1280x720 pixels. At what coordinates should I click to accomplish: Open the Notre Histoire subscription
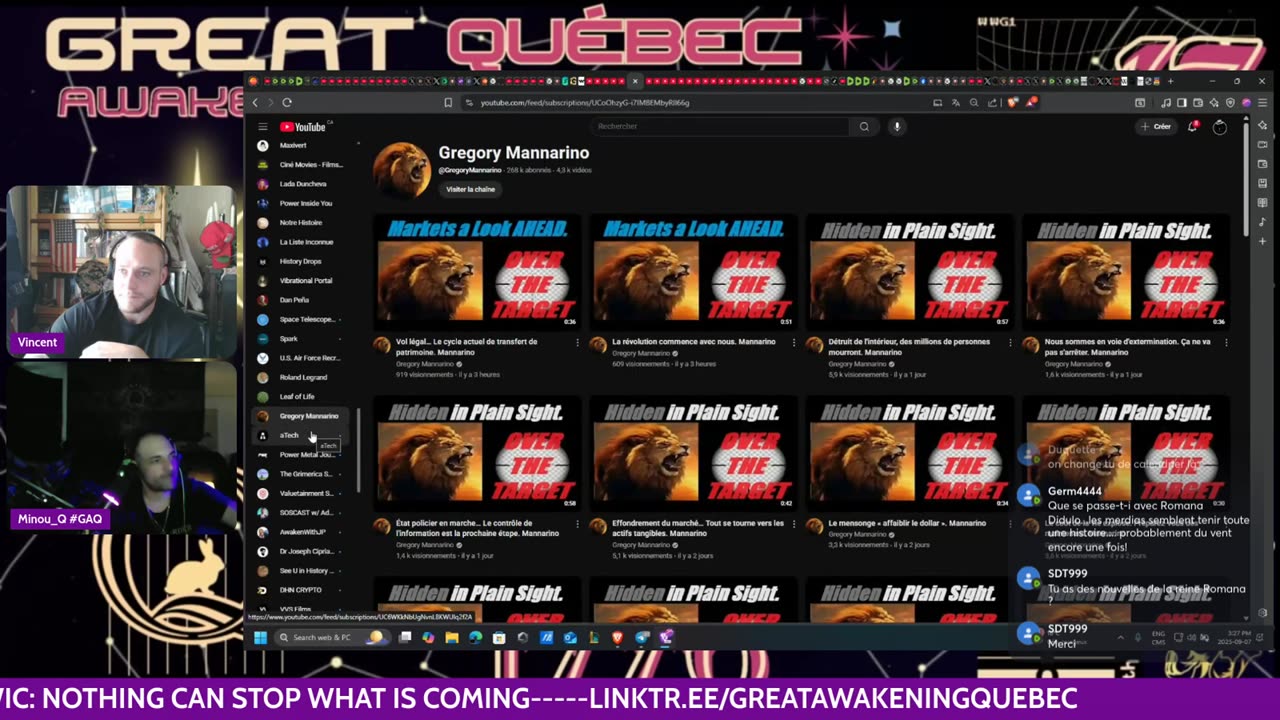(x=300, y=222)
